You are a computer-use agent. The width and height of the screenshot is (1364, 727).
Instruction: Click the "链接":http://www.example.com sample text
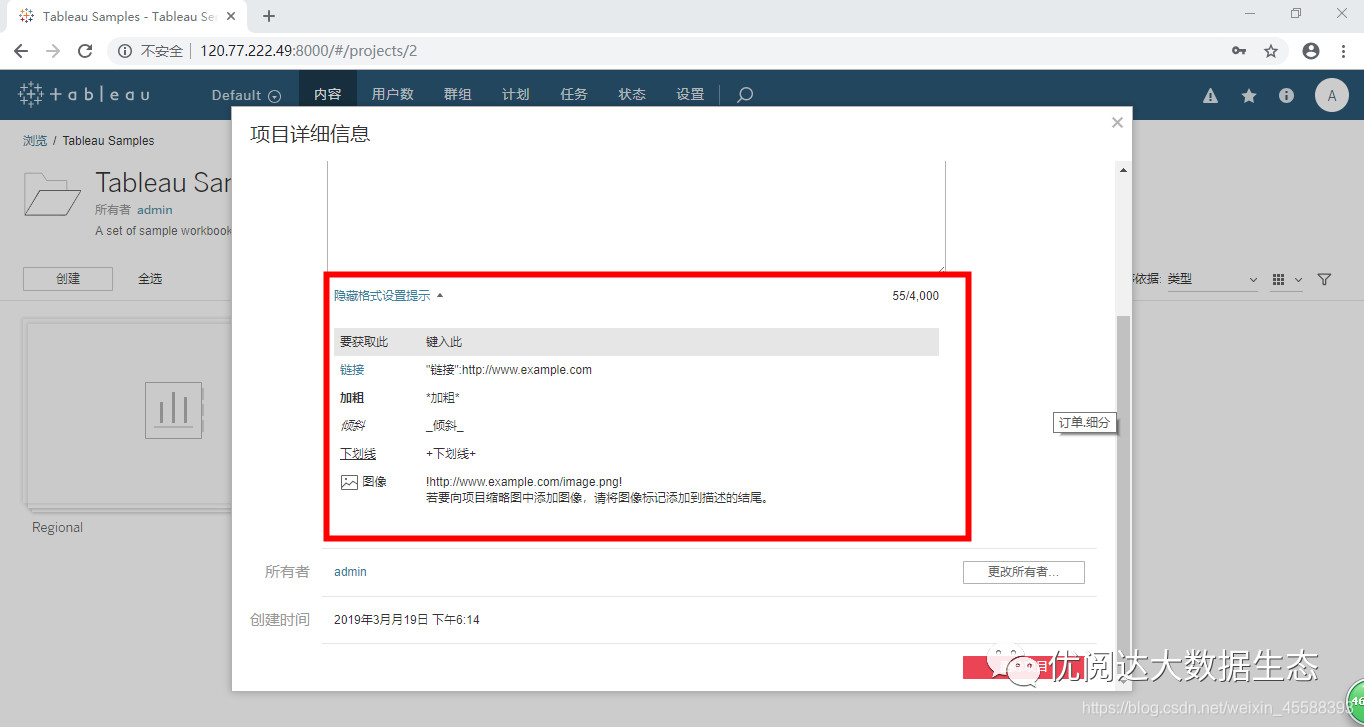[509, 370]
